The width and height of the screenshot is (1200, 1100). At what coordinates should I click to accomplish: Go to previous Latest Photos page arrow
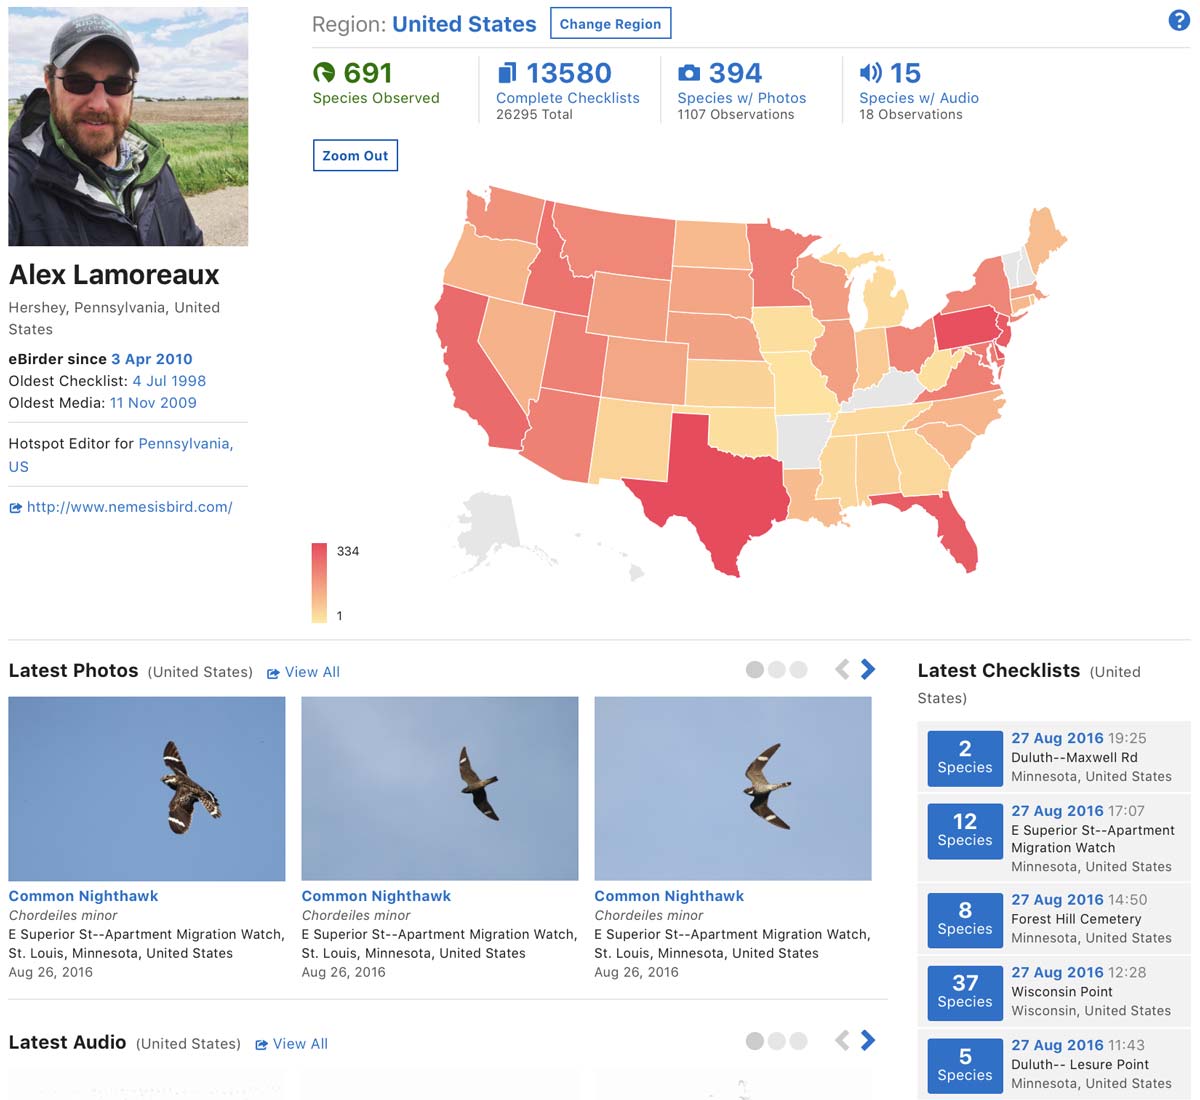(842, 670)
